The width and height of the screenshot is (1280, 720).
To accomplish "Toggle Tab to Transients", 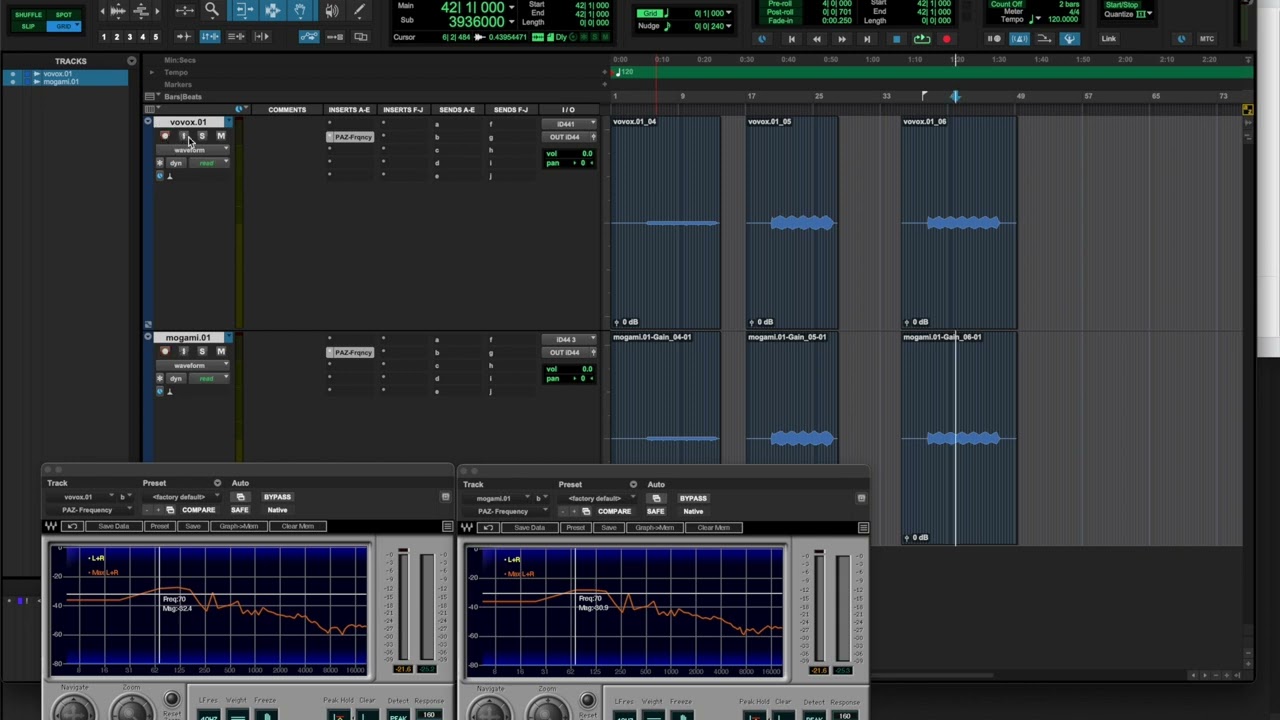I will tap(183, 37).
